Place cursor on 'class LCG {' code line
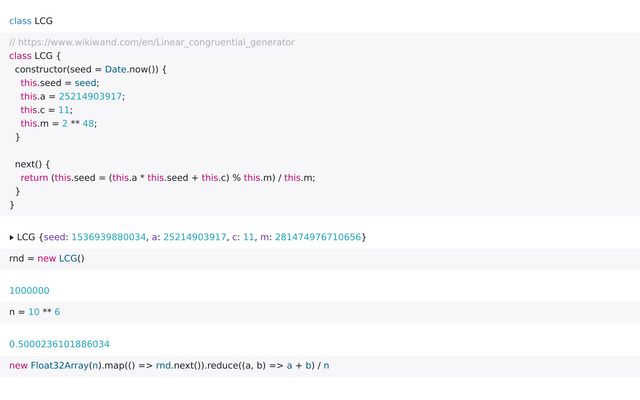640x400 pixels. coord(36,56)
